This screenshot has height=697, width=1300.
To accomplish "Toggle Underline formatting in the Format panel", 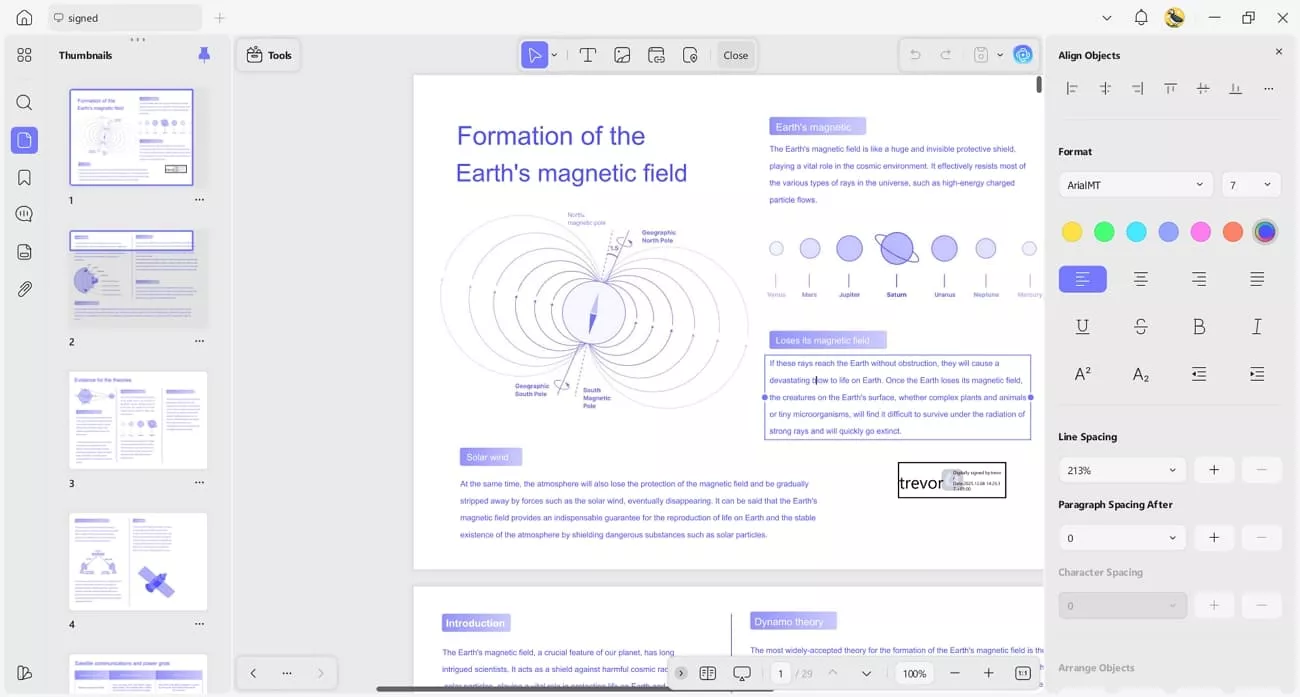I will (x=1082, y=326).
